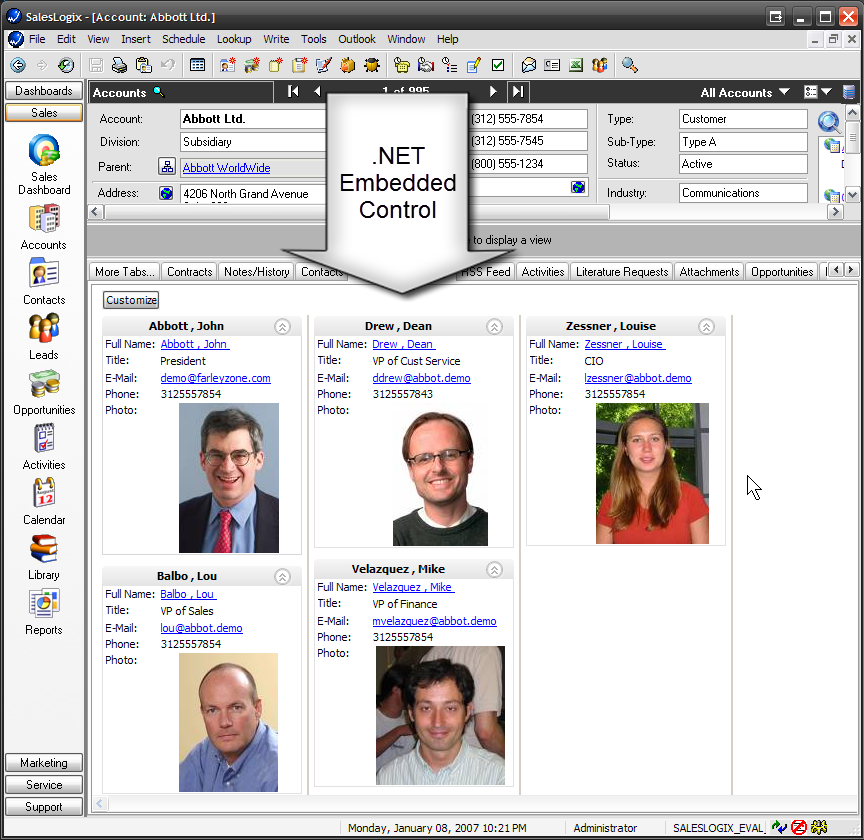
Task: Go to the last account record
Action: [x=517, y=91]
